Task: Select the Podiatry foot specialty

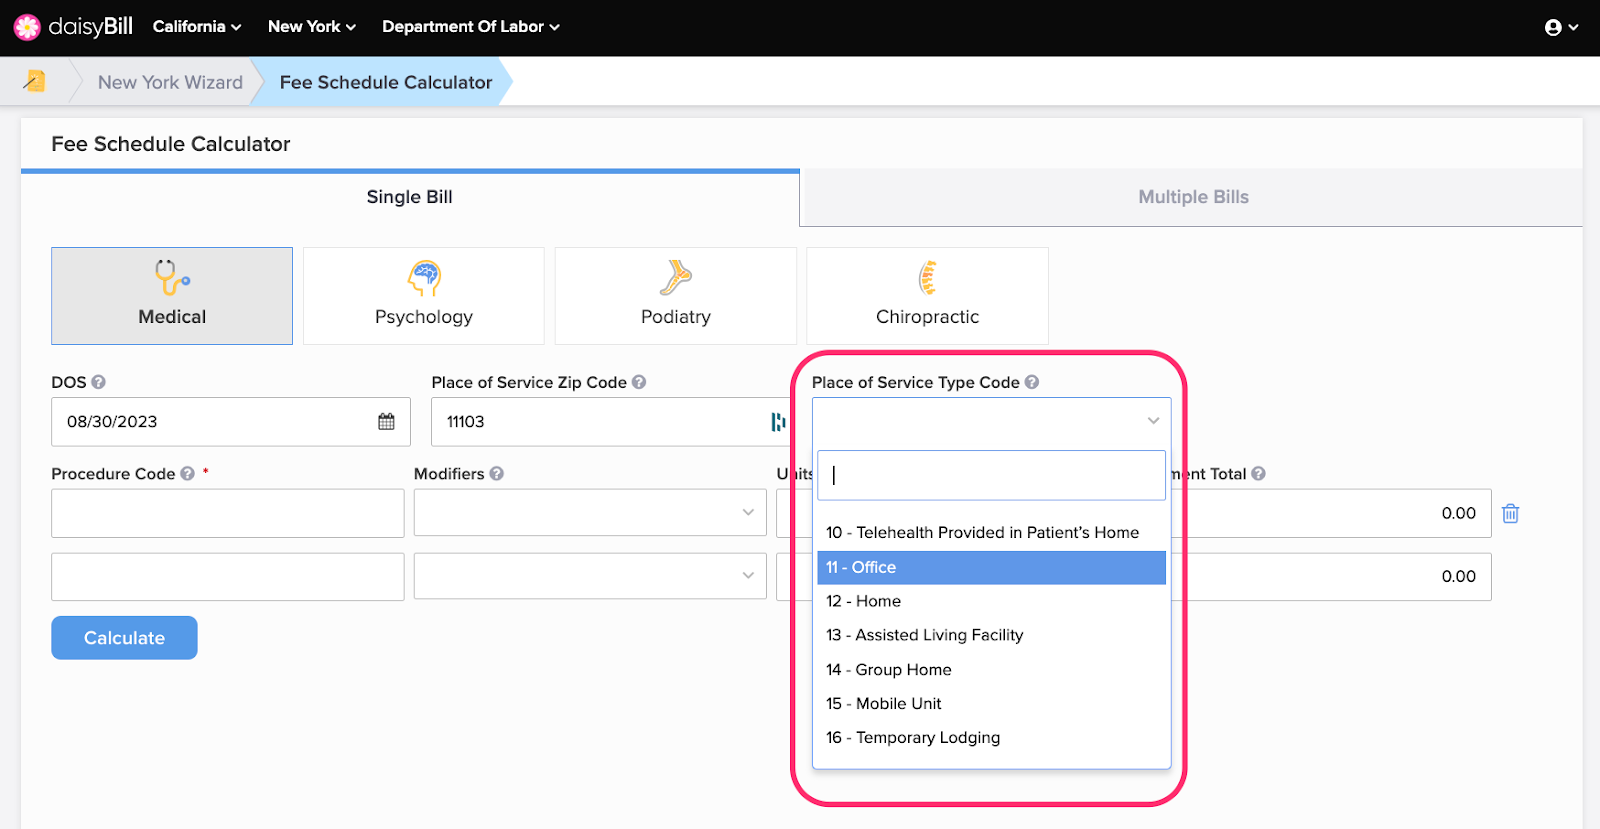Action: [x=676, y=296]
